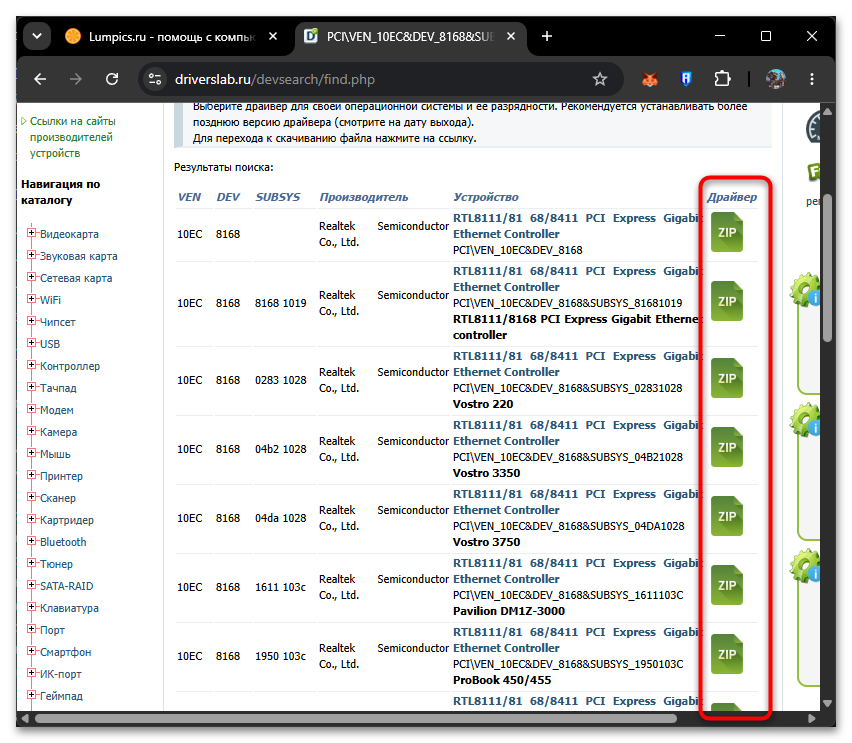
Task: Click the page vertical scrollbar thumb
Action: pos(828,267)
